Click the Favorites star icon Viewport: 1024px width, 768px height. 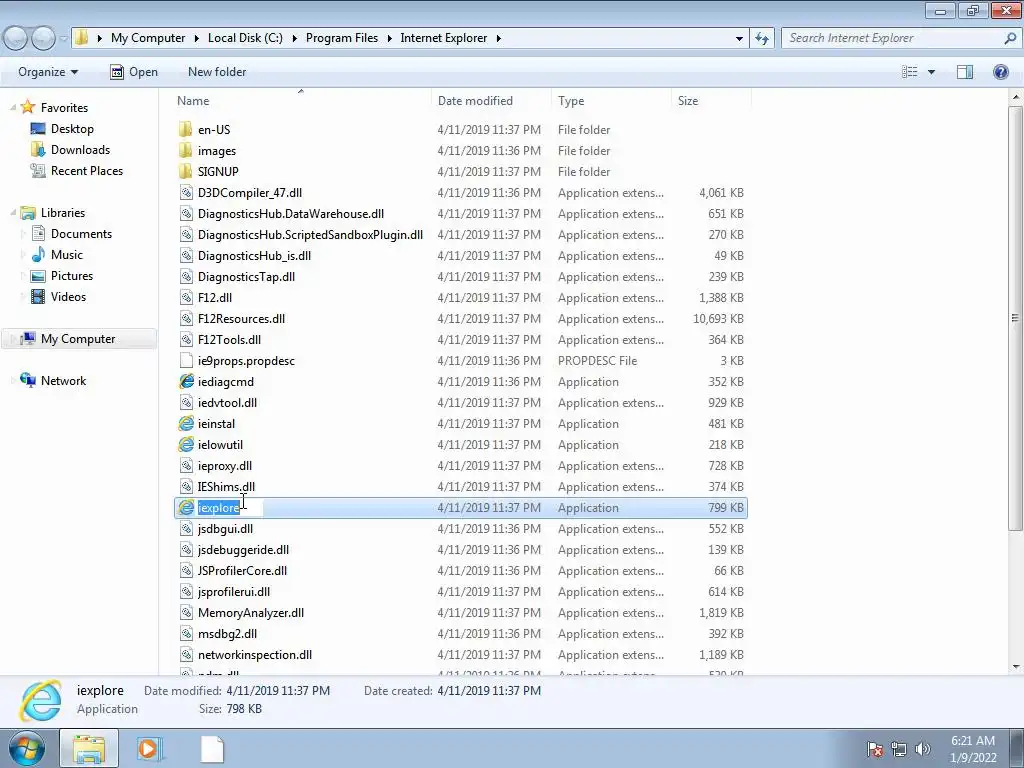(x=27, y=107)
